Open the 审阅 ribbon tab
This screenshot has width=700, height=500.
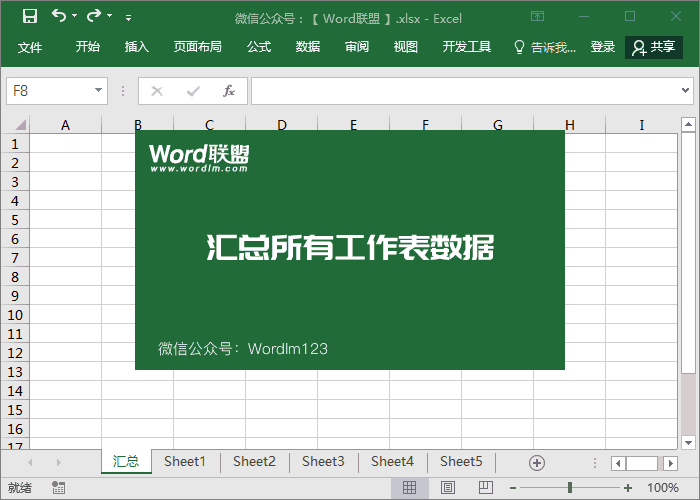pos(357,47)
